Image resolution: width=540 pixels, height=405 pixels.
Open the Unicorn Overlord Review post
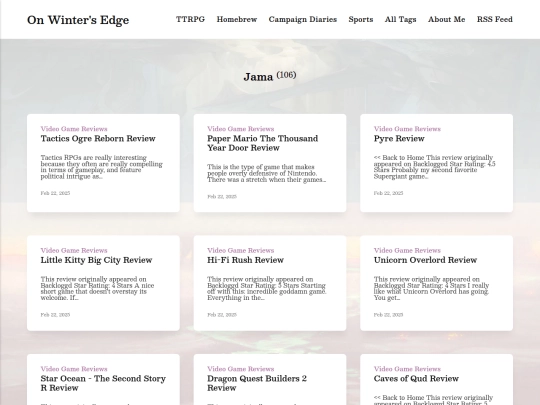tap(425, 260)
